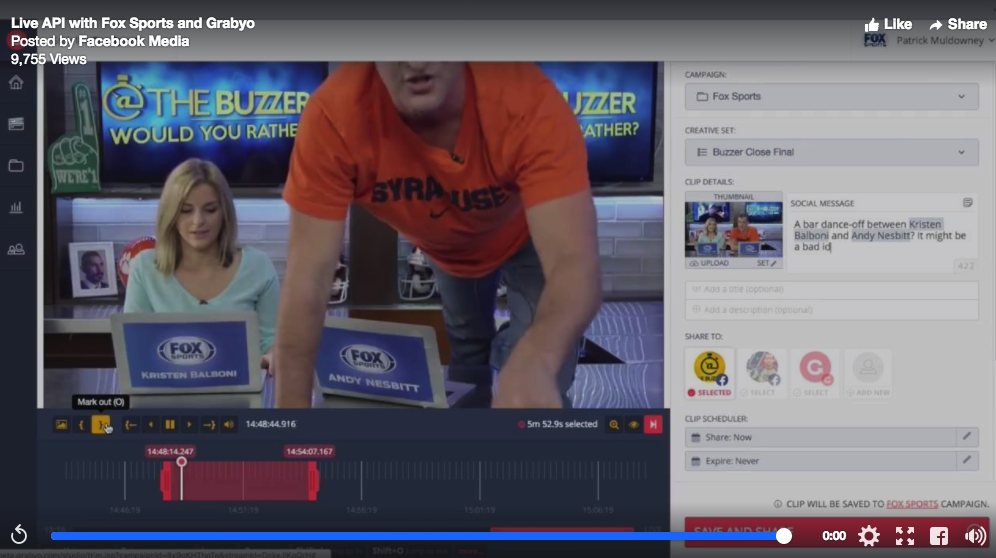
Task: Open the zoom magnifier tool on timeline
Action: coord(614,425)
